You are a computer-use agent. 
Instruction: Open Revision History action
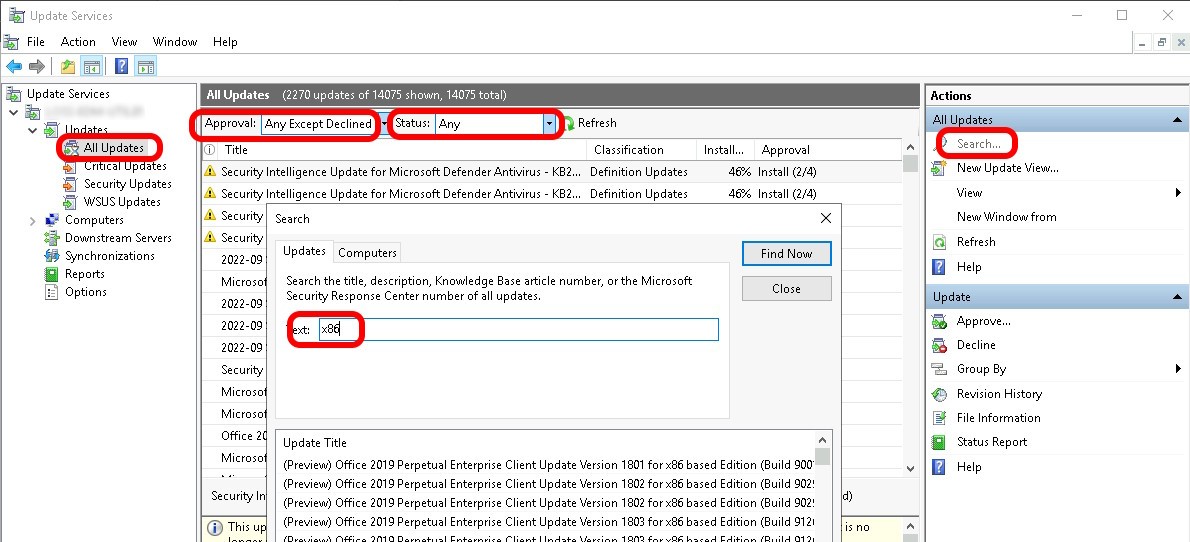[x=998, y=394]
